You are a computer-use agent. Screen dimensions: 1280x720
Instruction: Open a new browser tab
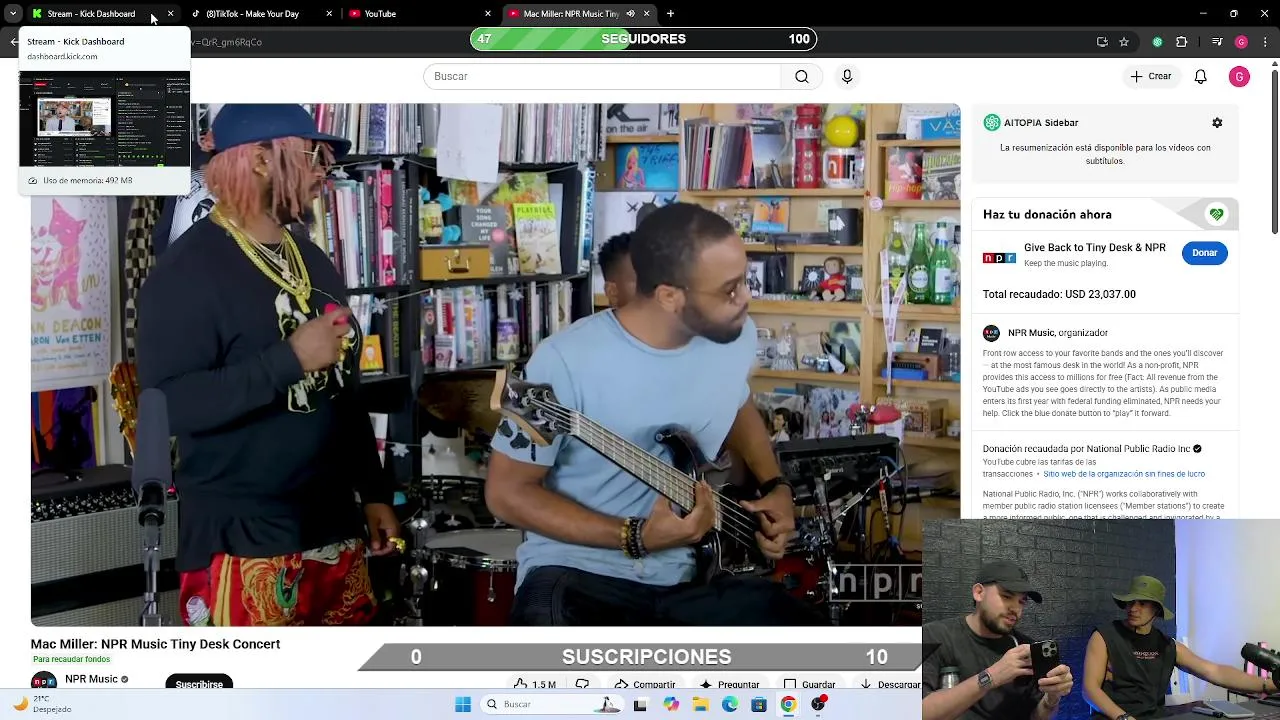670,14
